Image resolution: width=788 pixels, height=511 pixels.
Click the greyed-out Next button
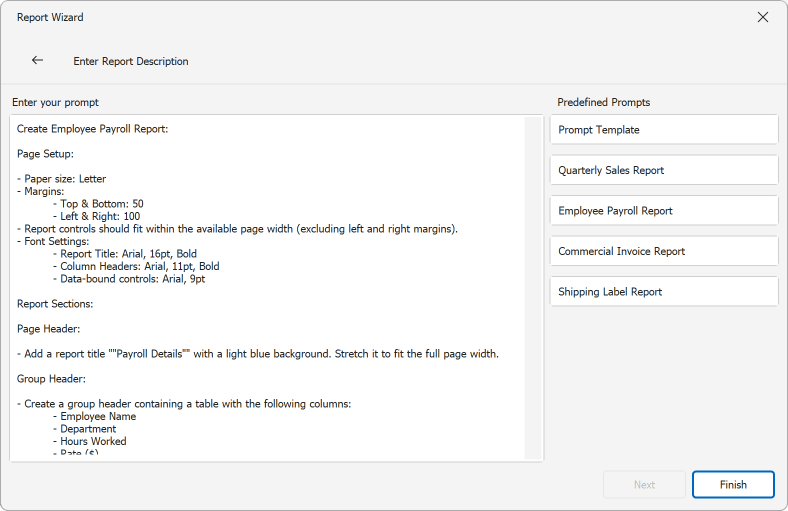(x=644, y=485)
